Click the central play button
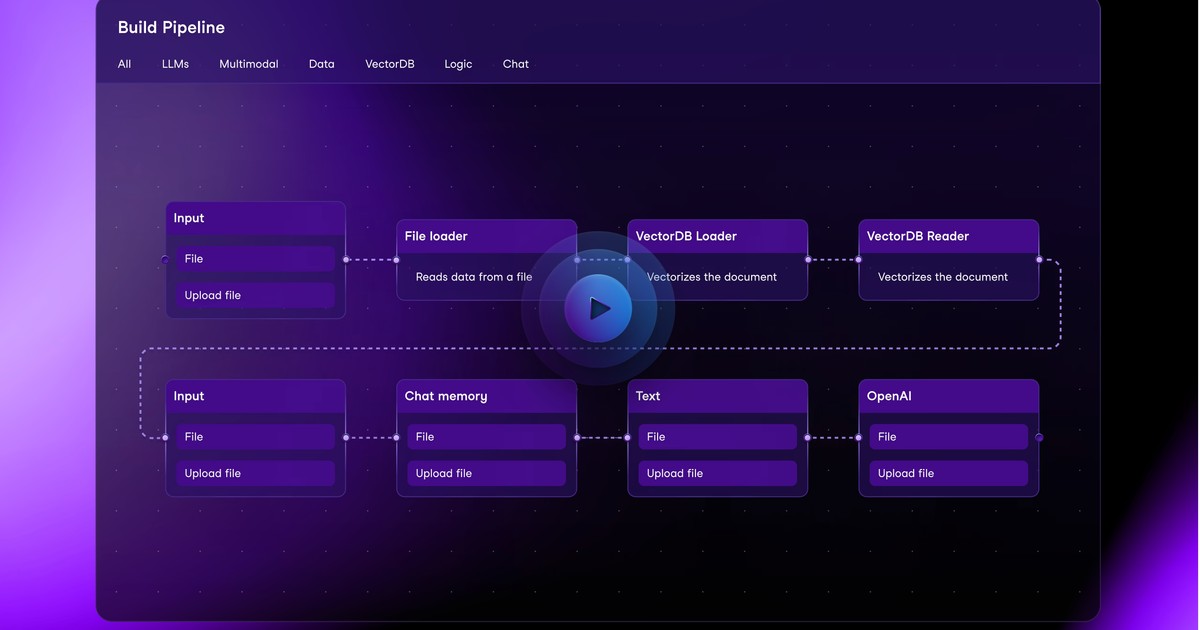The image size is (1200, 630). click(598, 309)
